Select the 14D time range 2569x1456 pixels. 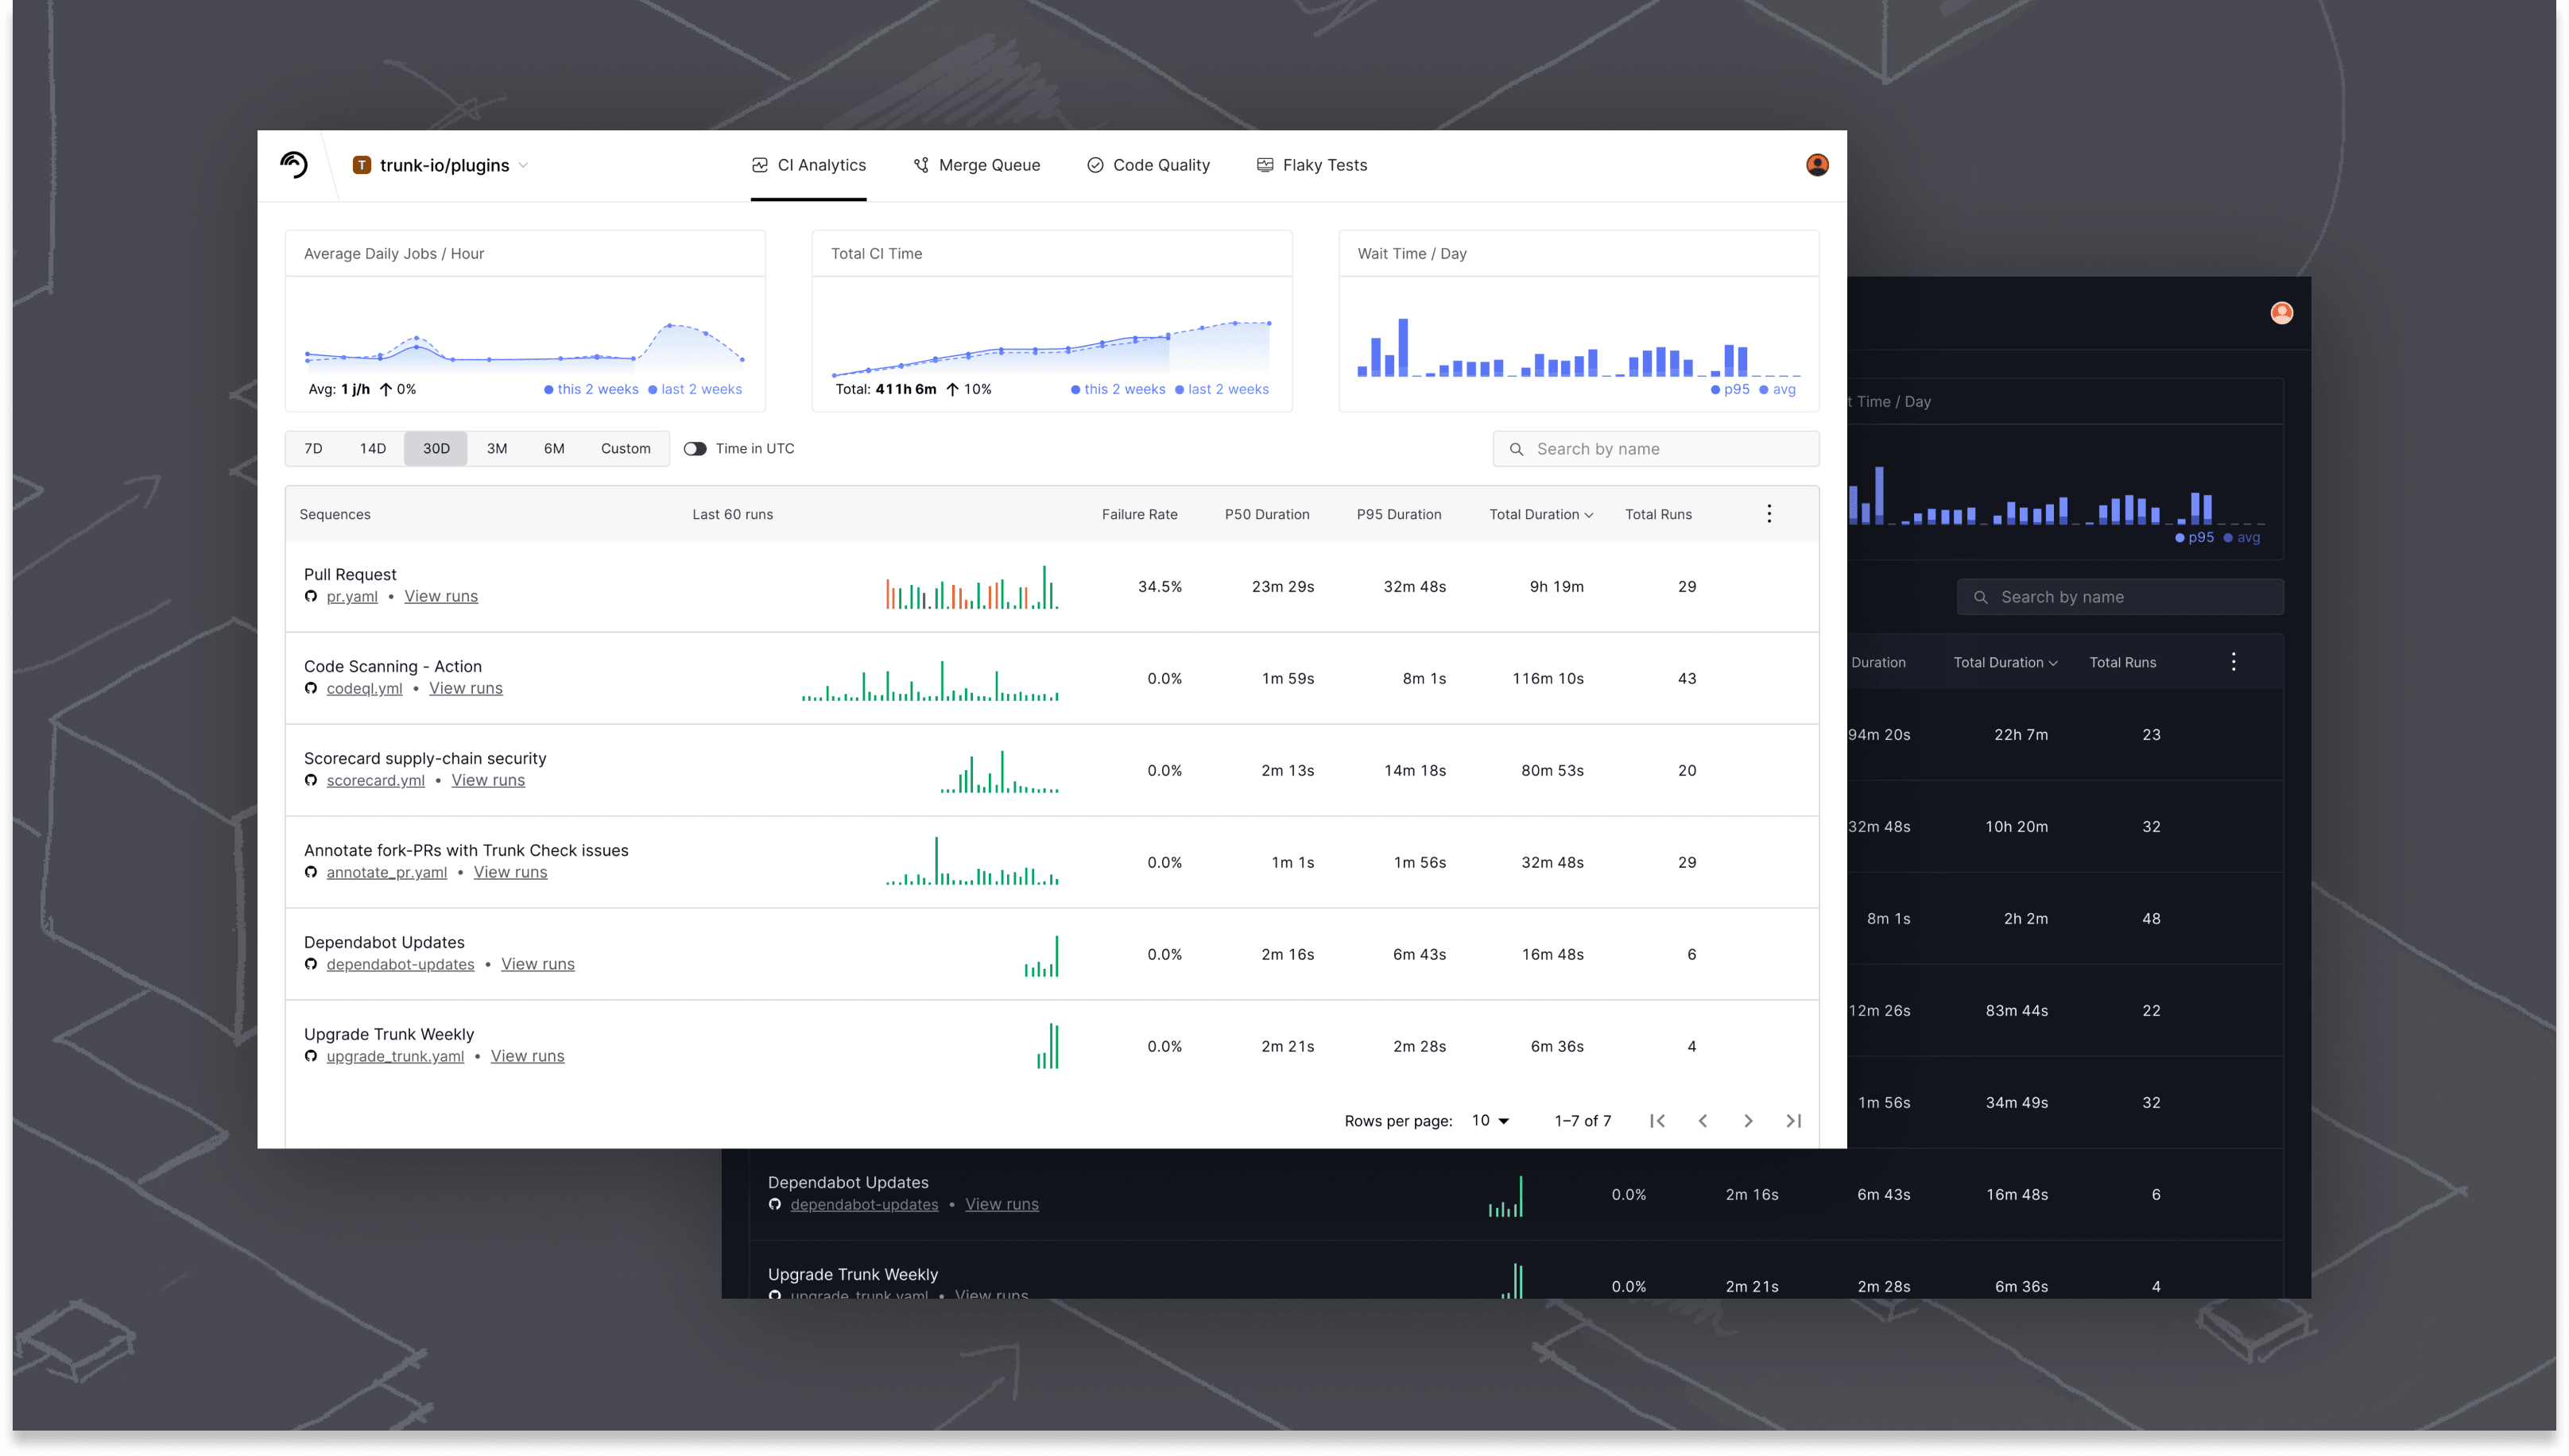(x=373, y=449)
